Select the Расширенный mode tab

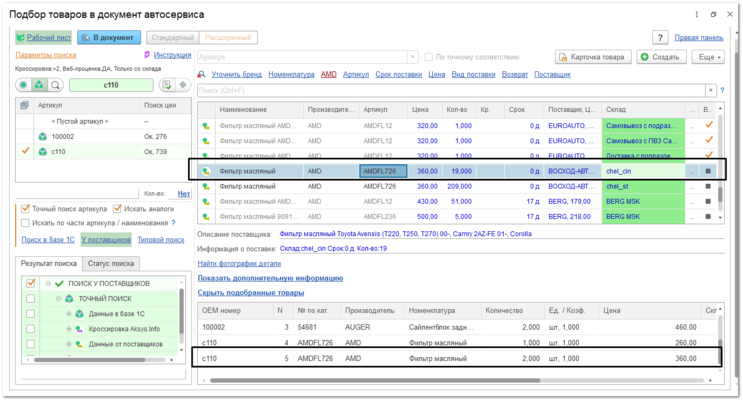pyautogui.click(x=228, y=37)
